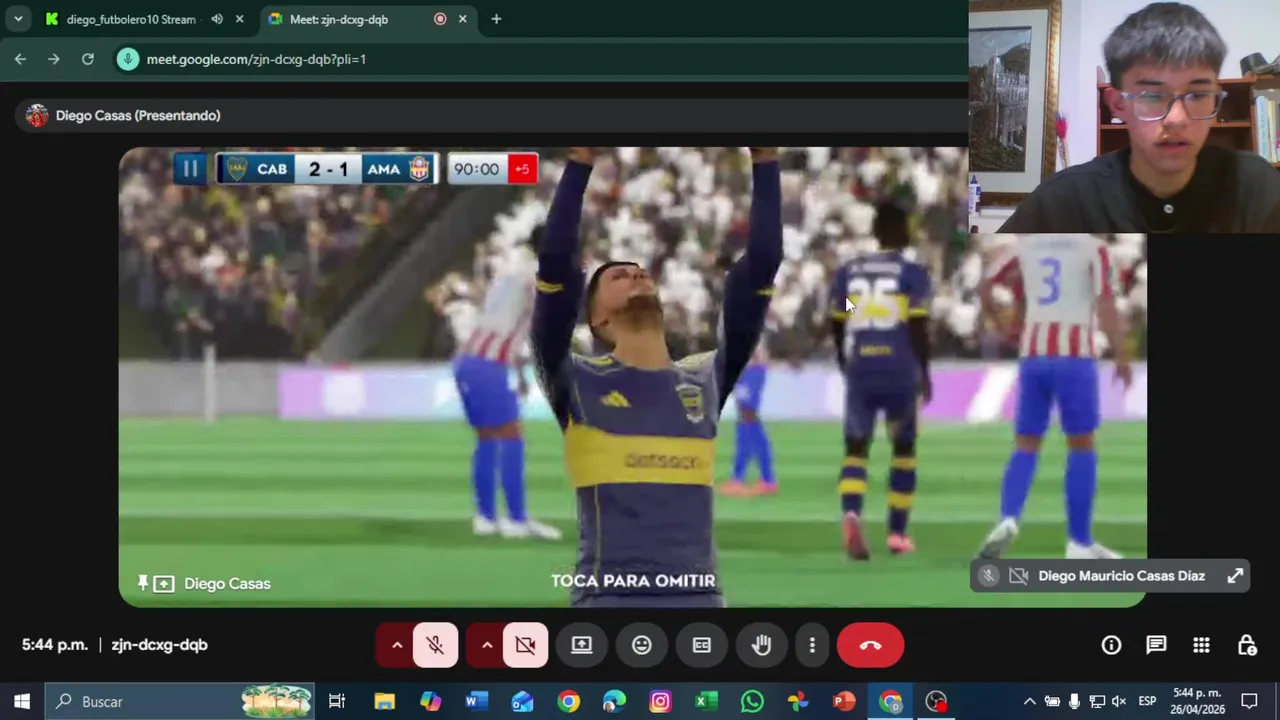
Task: Go back in browser history
Action: 20,59
